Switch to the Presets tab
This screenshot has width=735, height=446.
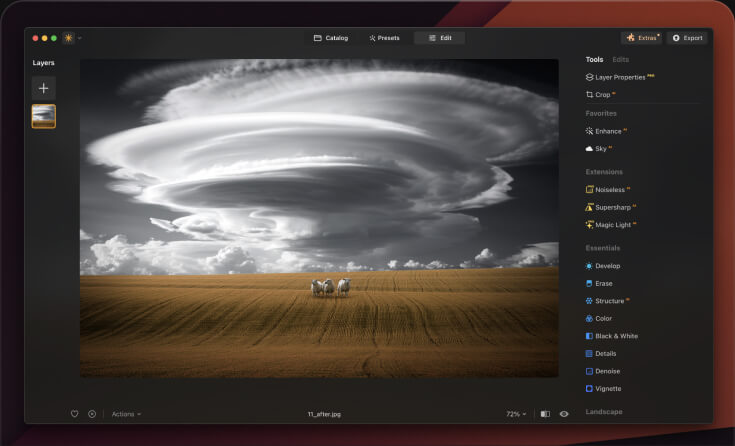[x=384, y=38]
